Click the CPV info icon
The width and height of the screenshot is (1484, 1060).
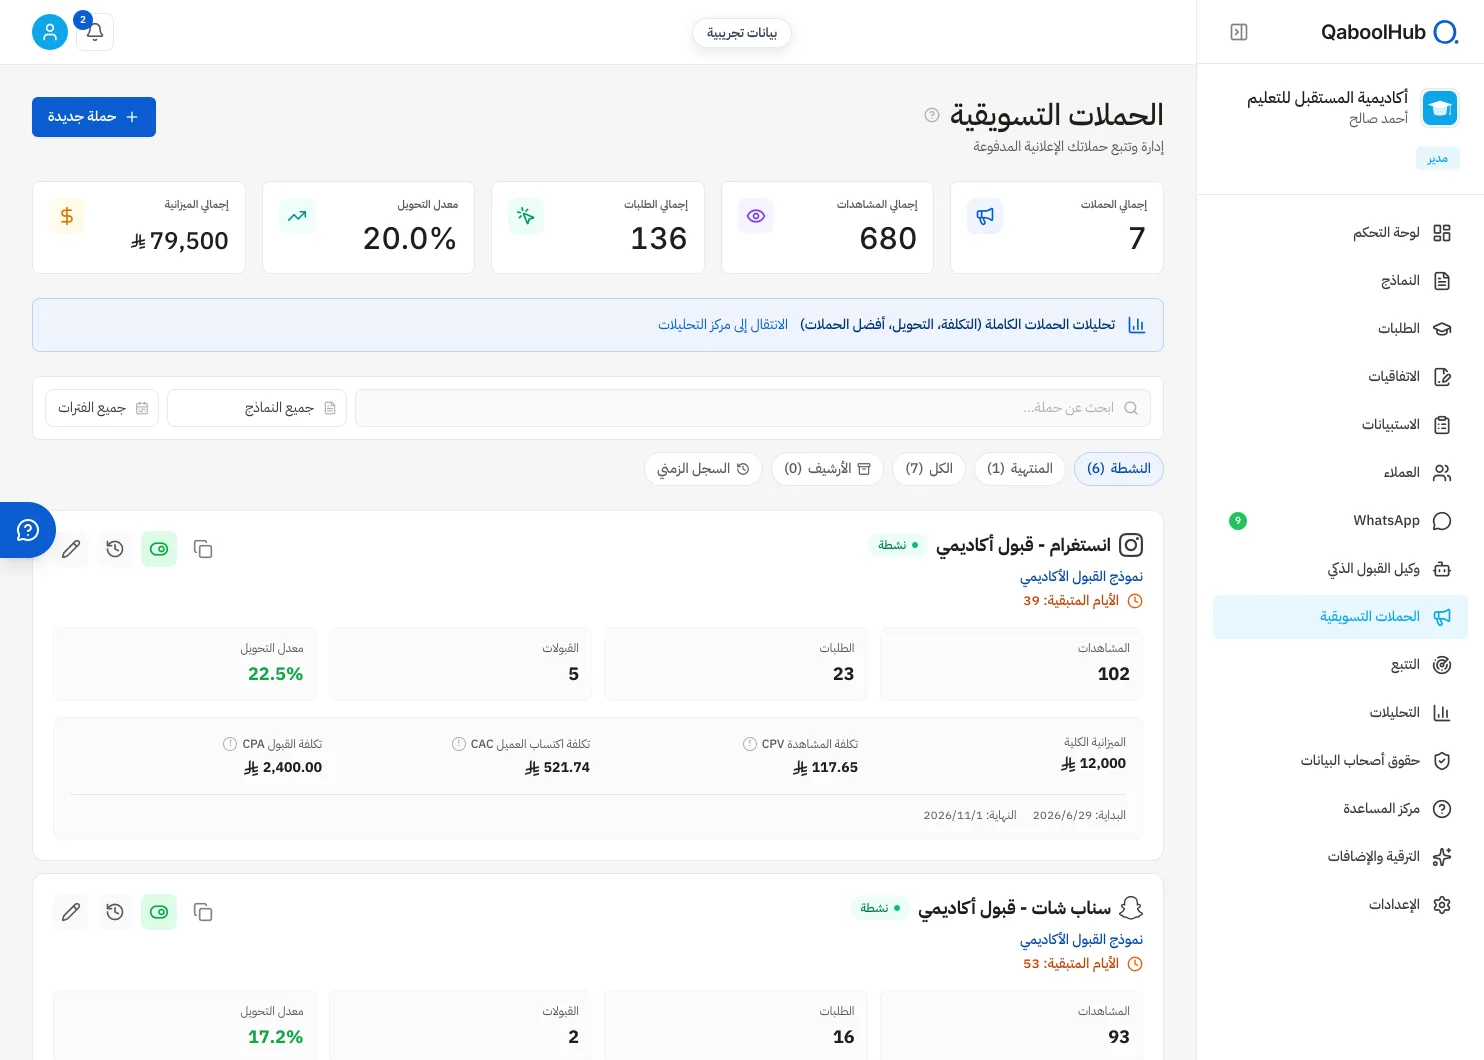pos(750,744)
